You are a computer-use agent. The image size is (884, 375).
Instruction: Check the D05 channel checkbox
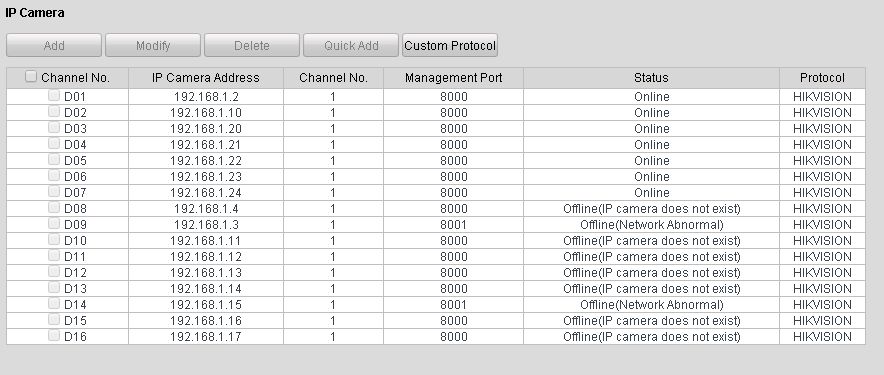pos(54,160)
